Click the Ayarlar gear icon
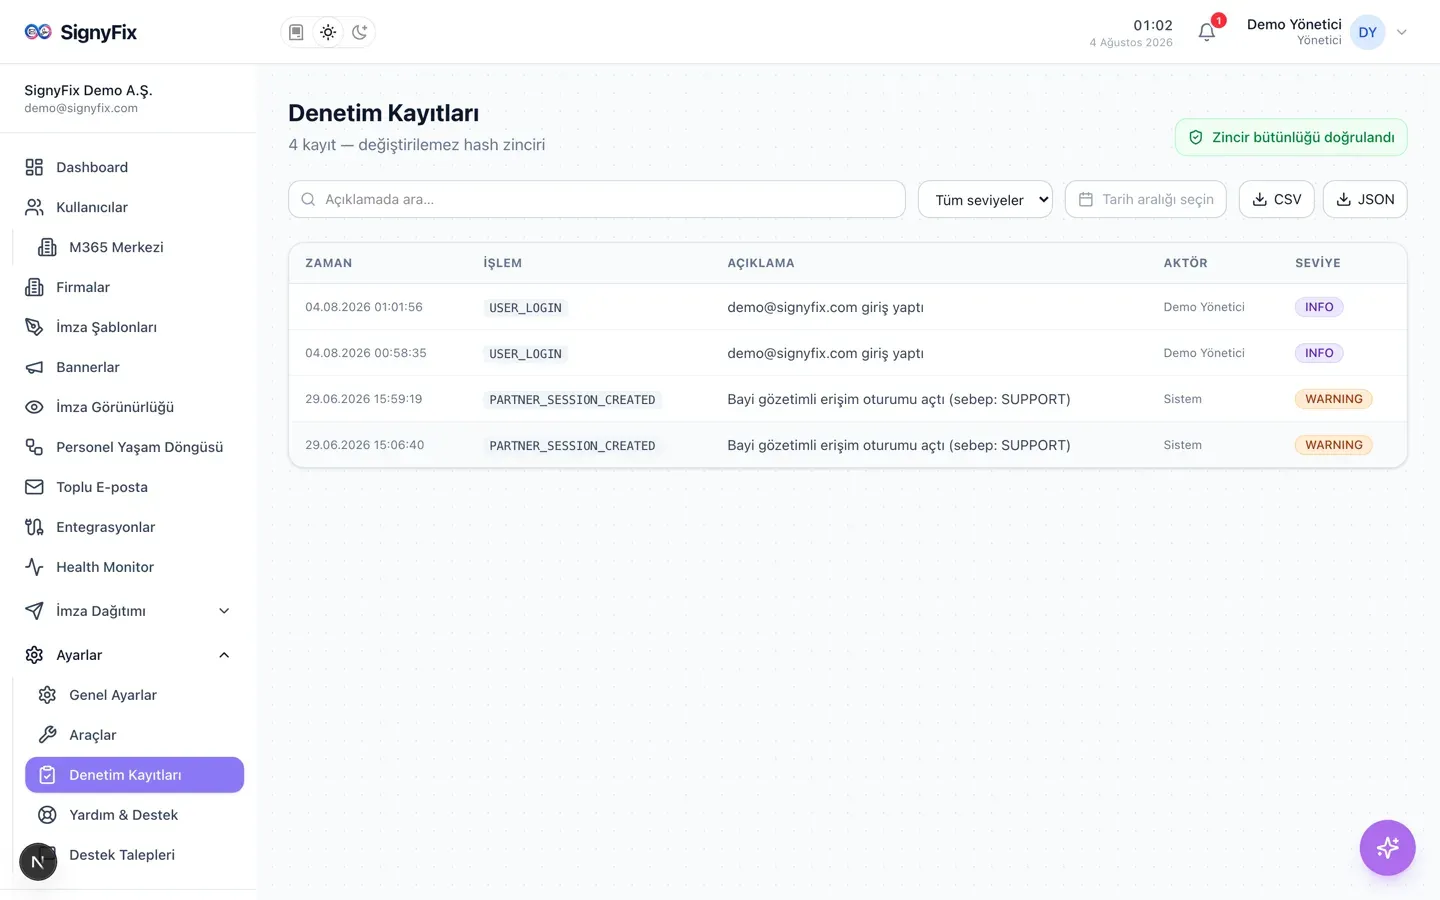The image size is (1440, 900). (34, 655)
